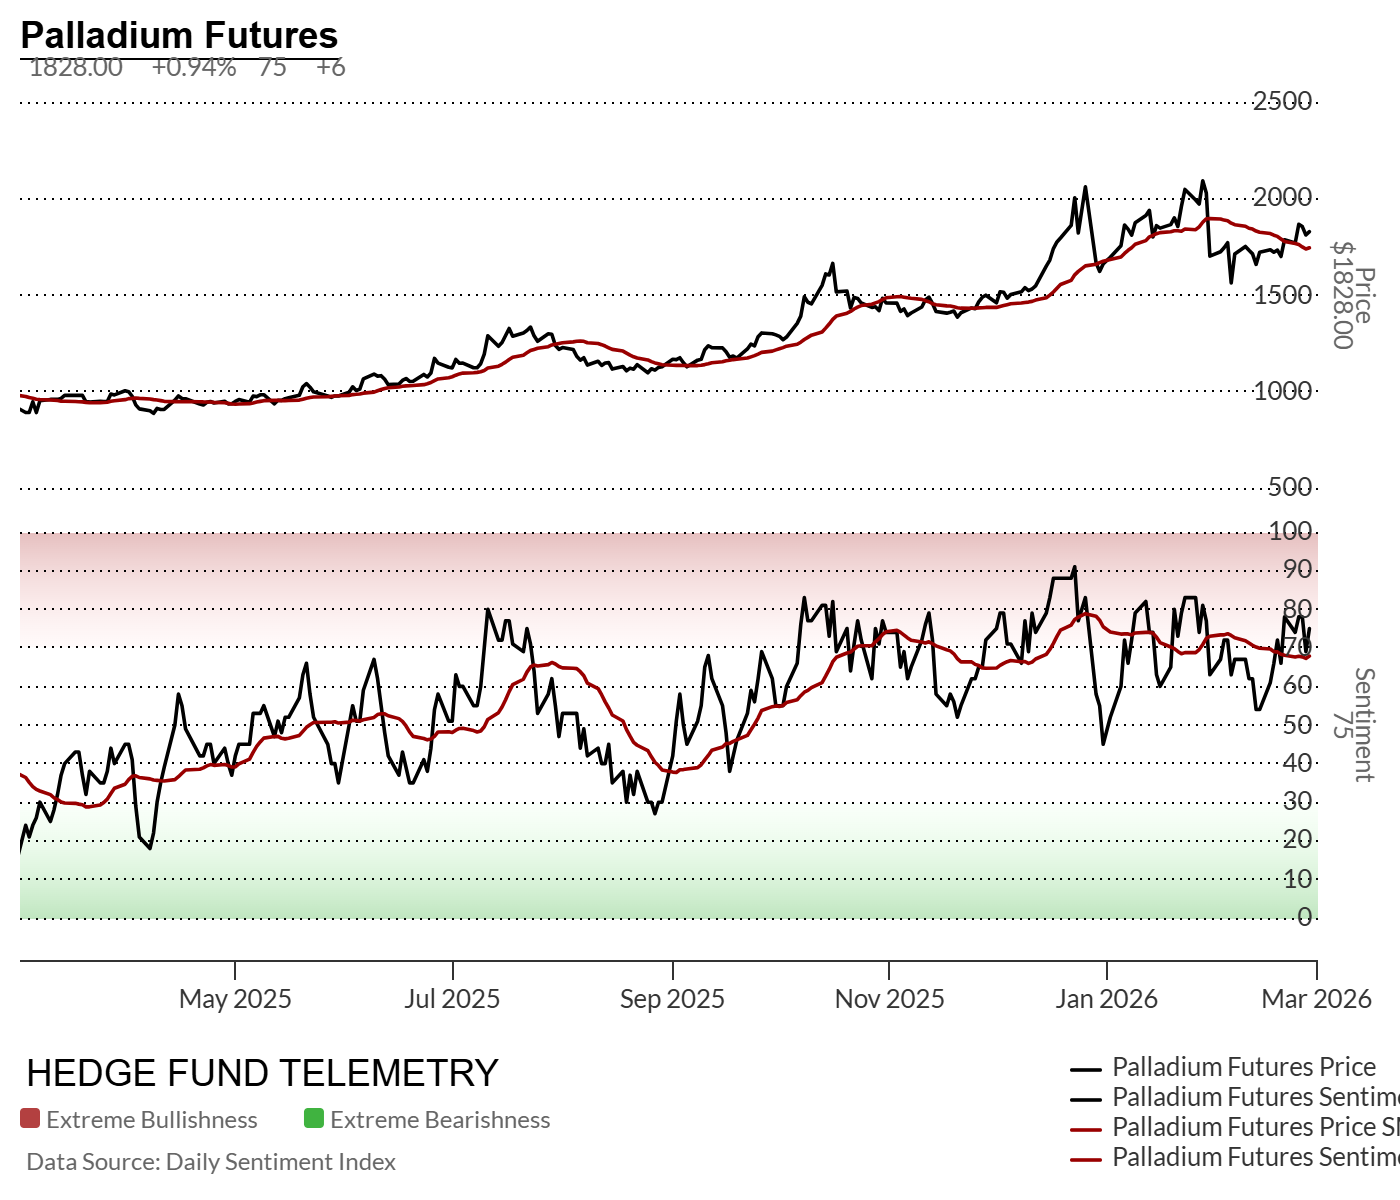1400x1200 pixels.
Task: Click the Palladium Futures chart title
Action: [x=179, y=35]
